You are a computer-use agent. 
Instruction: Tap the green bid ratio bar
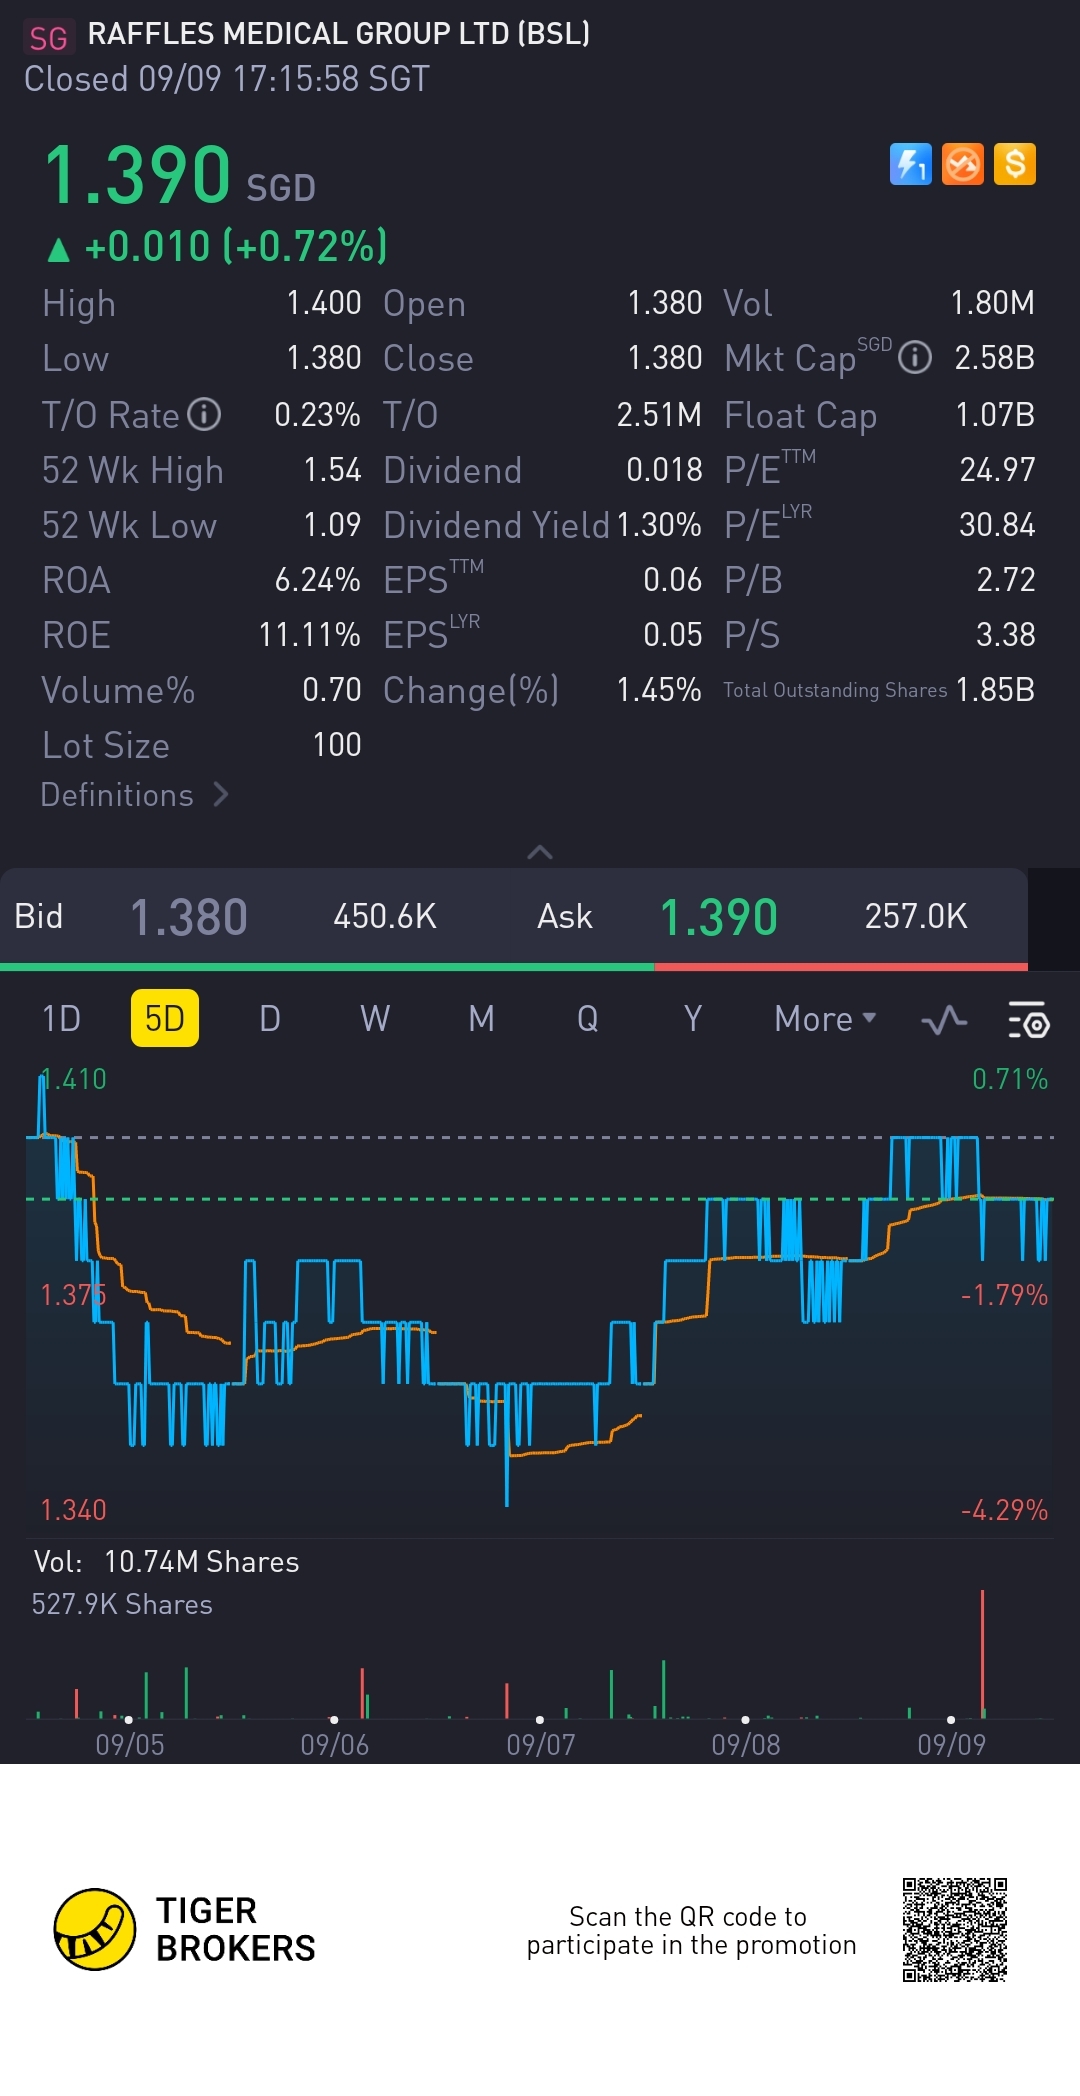pyautogui.click(x=327, y=967)
